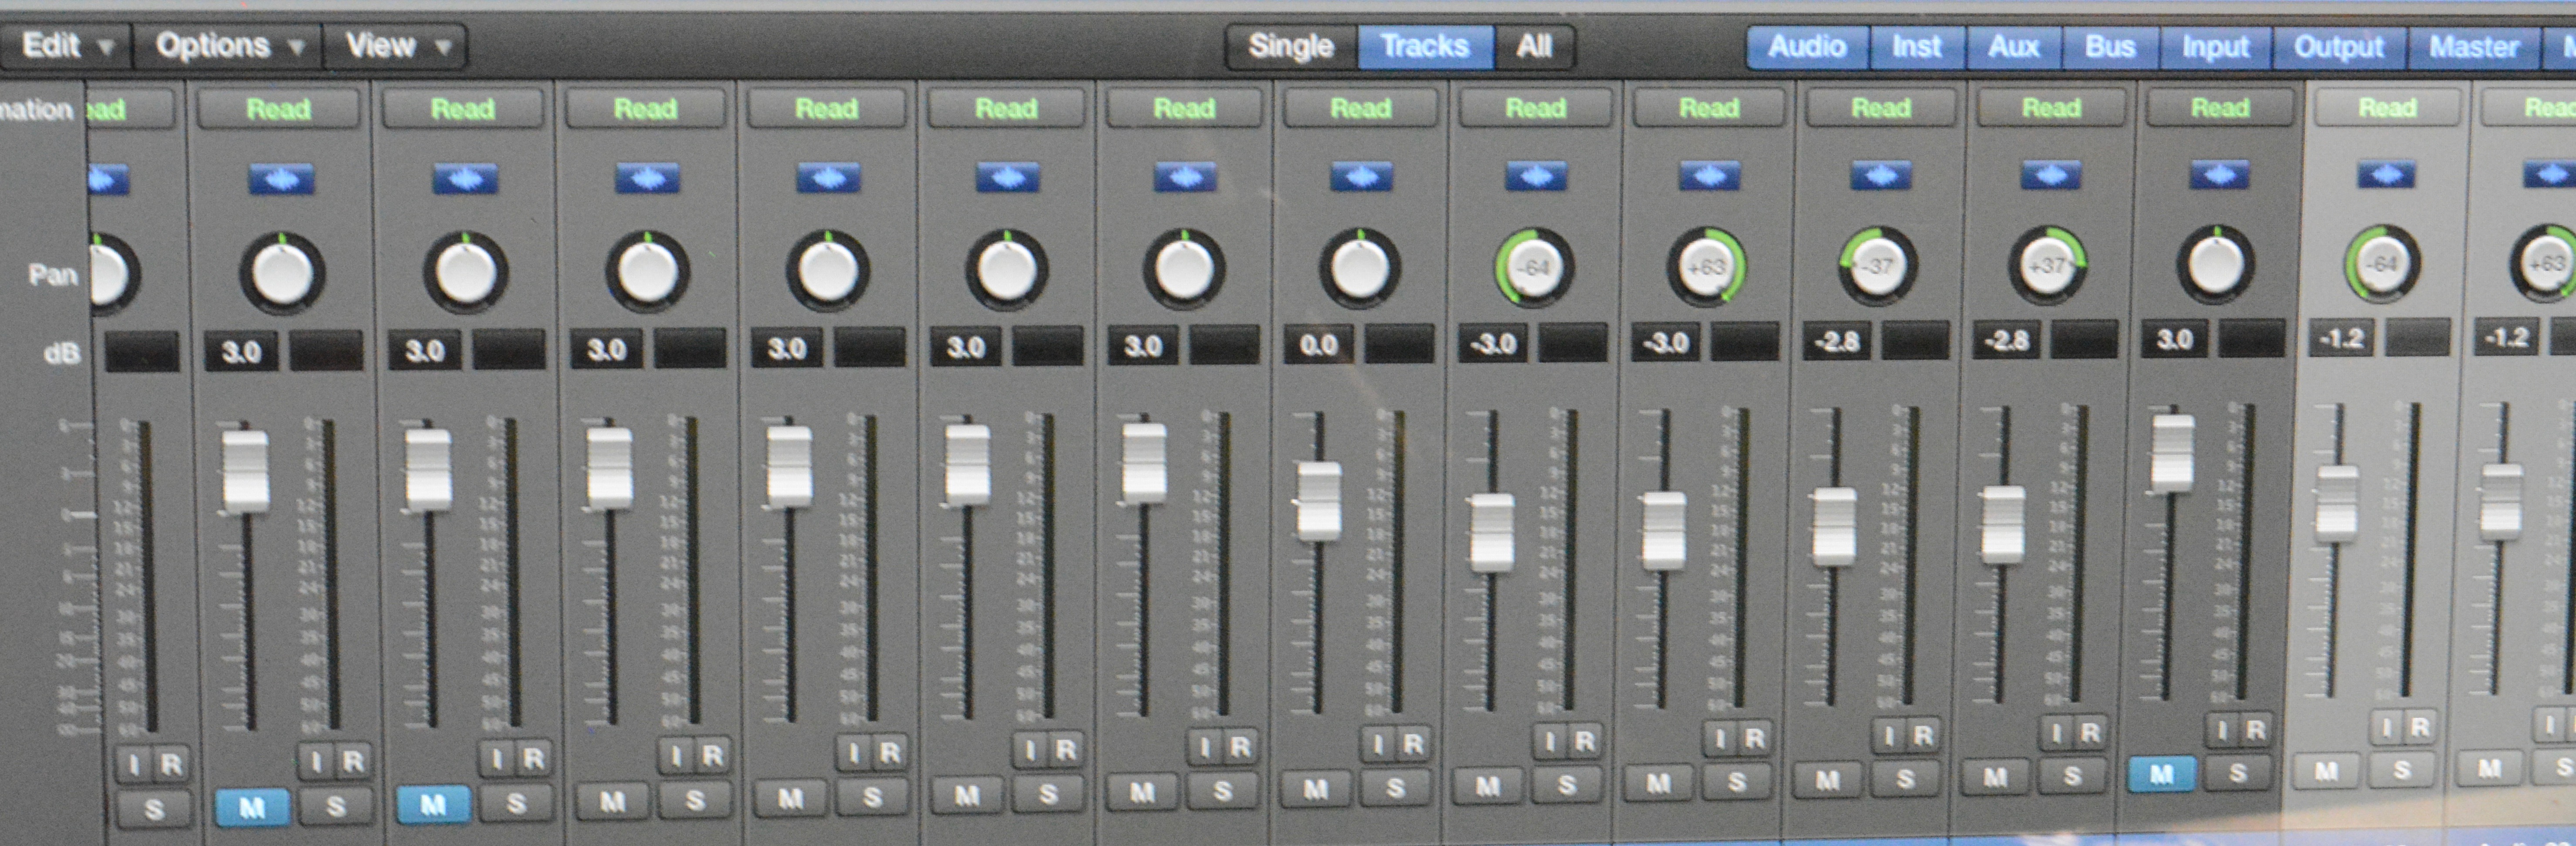
Task: Record-enable R on -3.0 dB strip panned -64
Action: pos(1584,741)
